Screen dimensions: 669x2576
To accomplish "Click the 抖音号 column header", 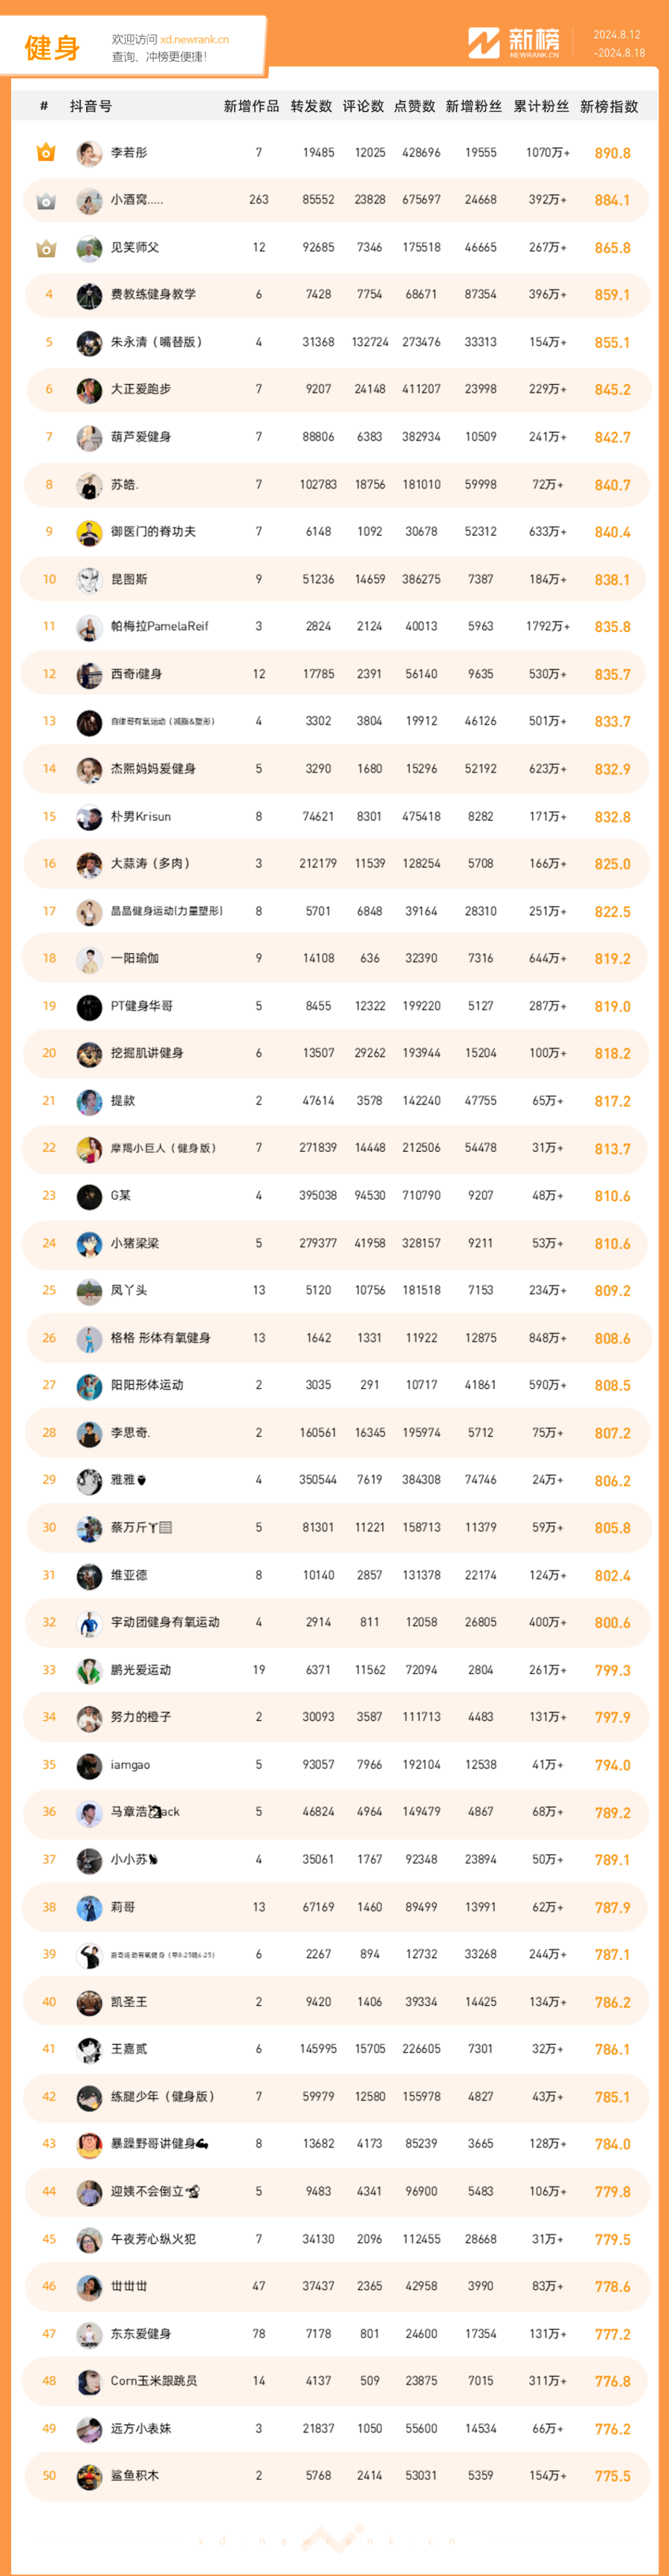I will point(91,106).
